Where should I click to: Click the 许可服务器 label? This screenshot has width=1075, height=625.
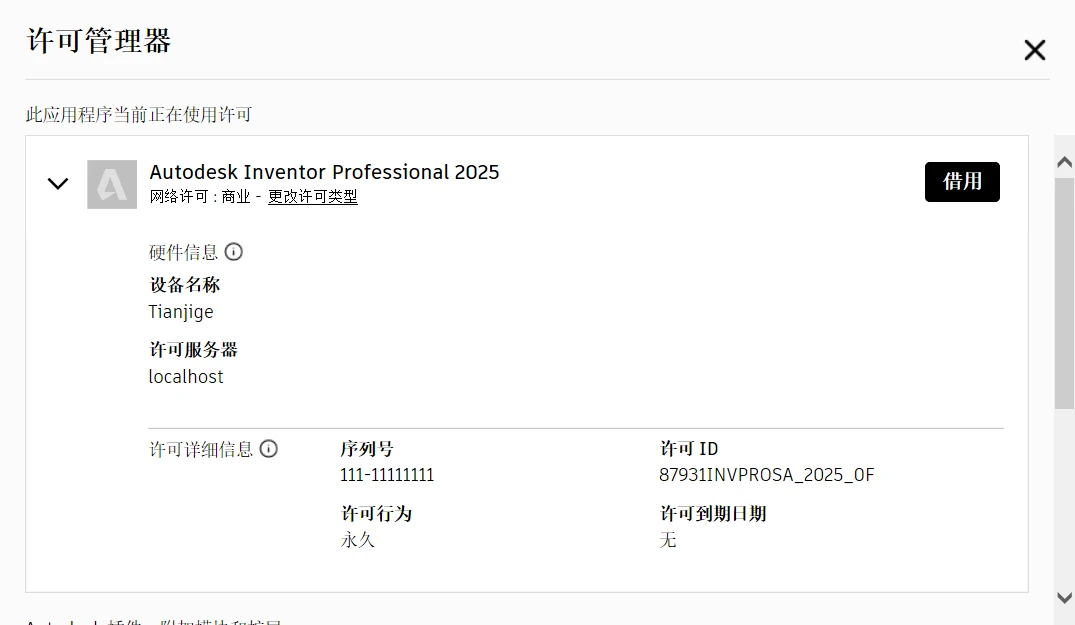193,350
